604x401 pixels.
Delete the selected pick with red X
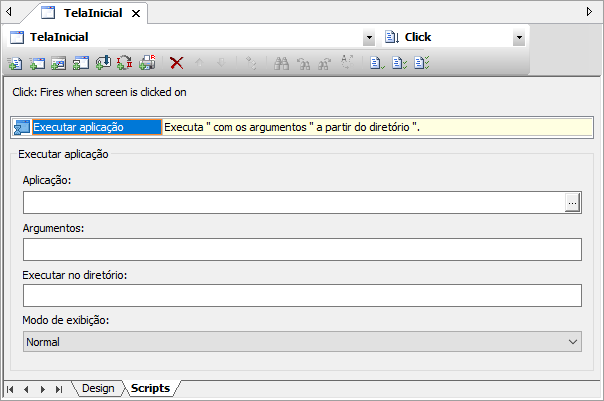coord(177,63)
